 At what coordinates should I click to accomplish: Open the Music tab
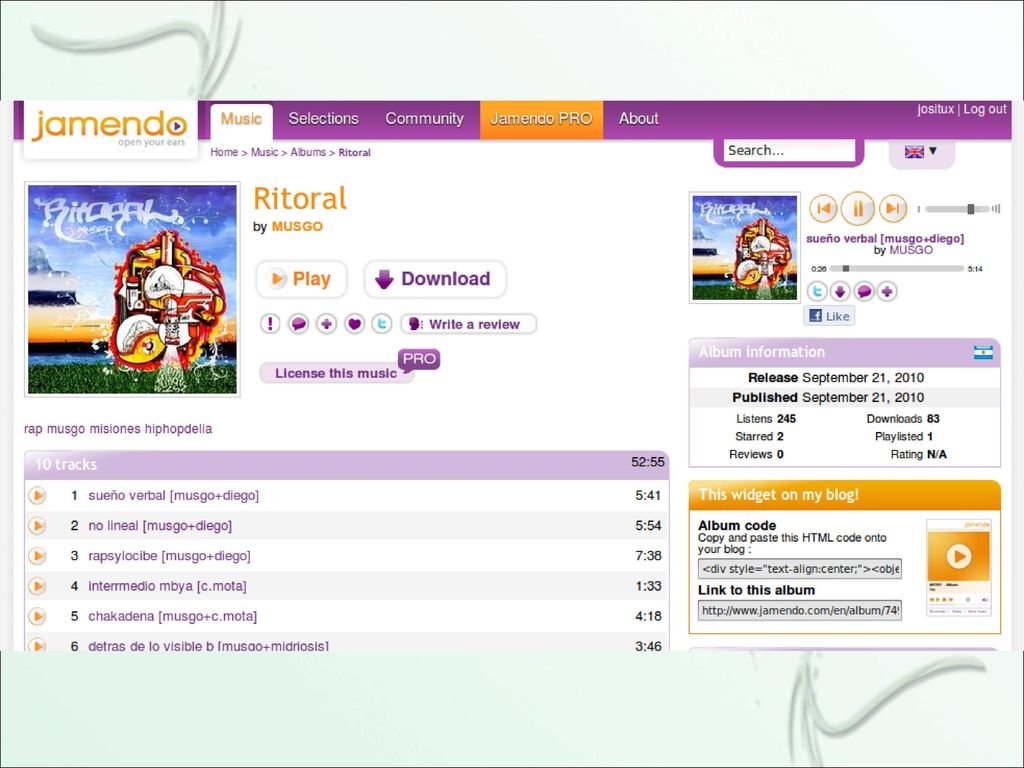coord(241,119)
